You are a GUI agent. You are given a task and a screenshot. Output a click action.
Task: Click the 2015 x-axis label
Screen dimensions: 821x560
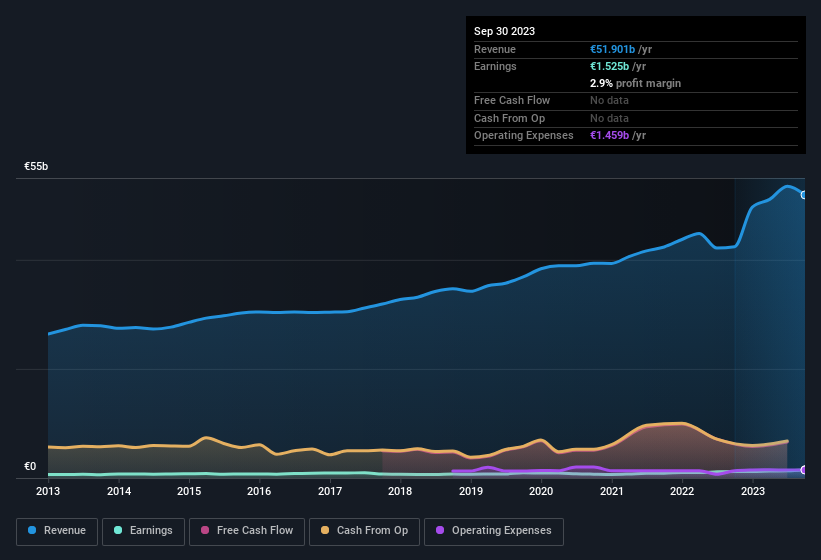pos(189,491)
